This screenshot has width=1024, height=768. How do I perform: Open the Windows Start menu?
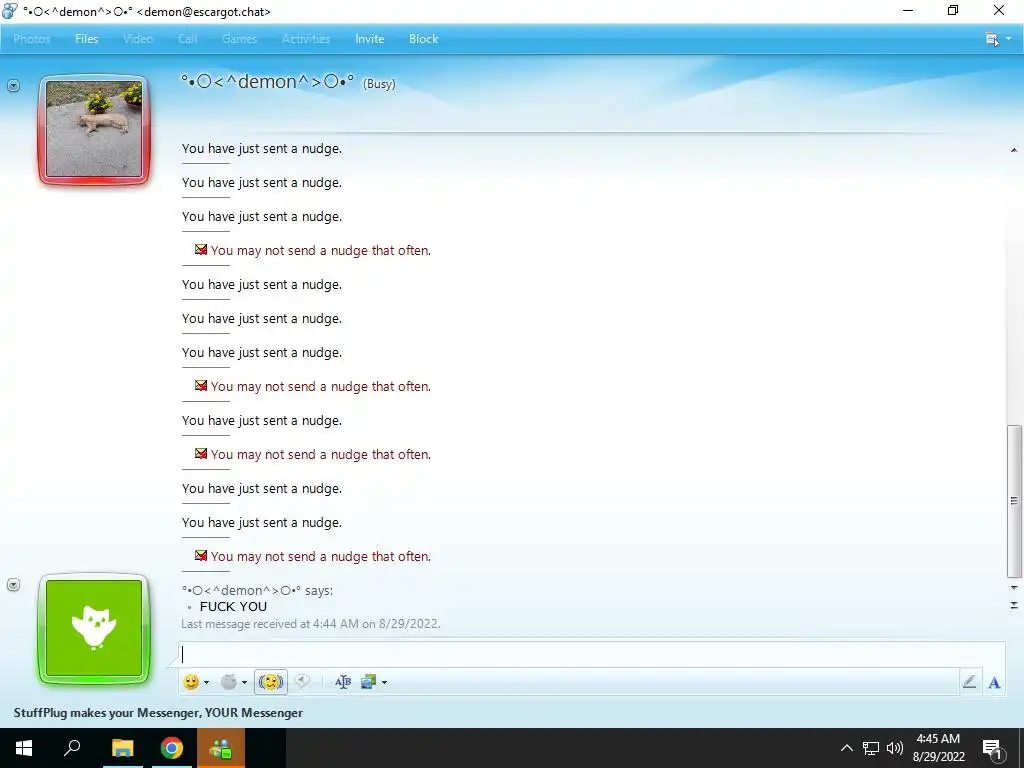[24, 748]
